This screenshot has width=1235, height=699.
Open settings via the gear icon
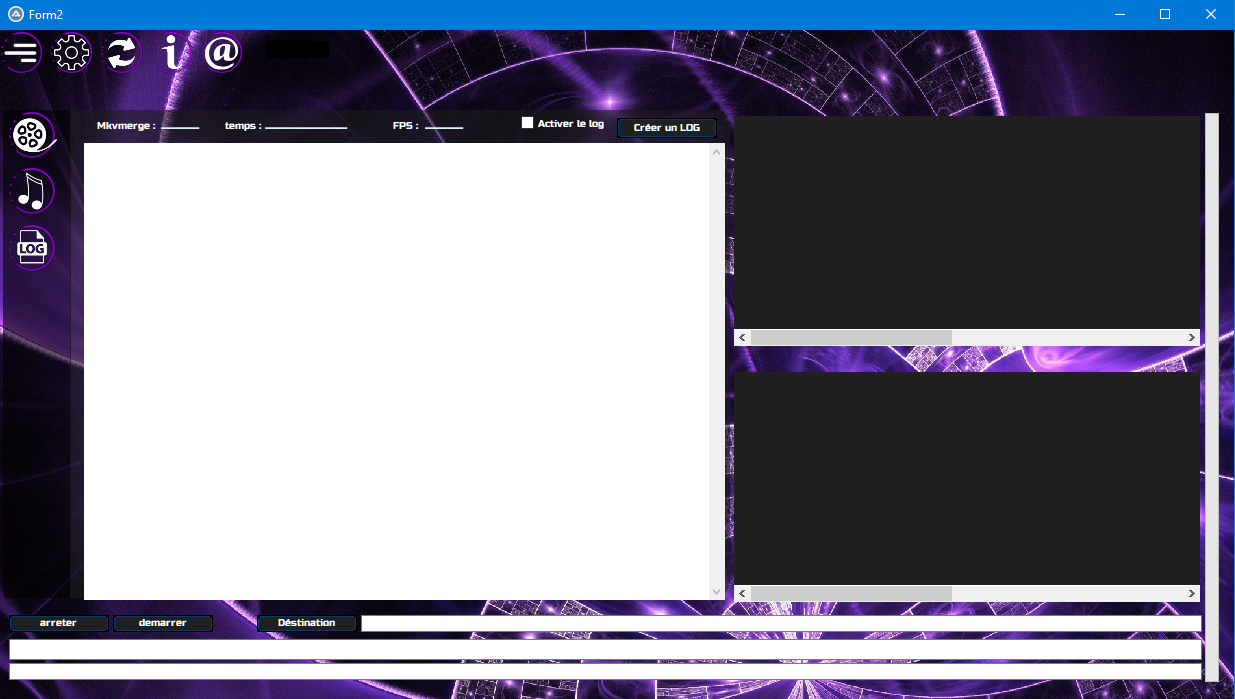72,53
